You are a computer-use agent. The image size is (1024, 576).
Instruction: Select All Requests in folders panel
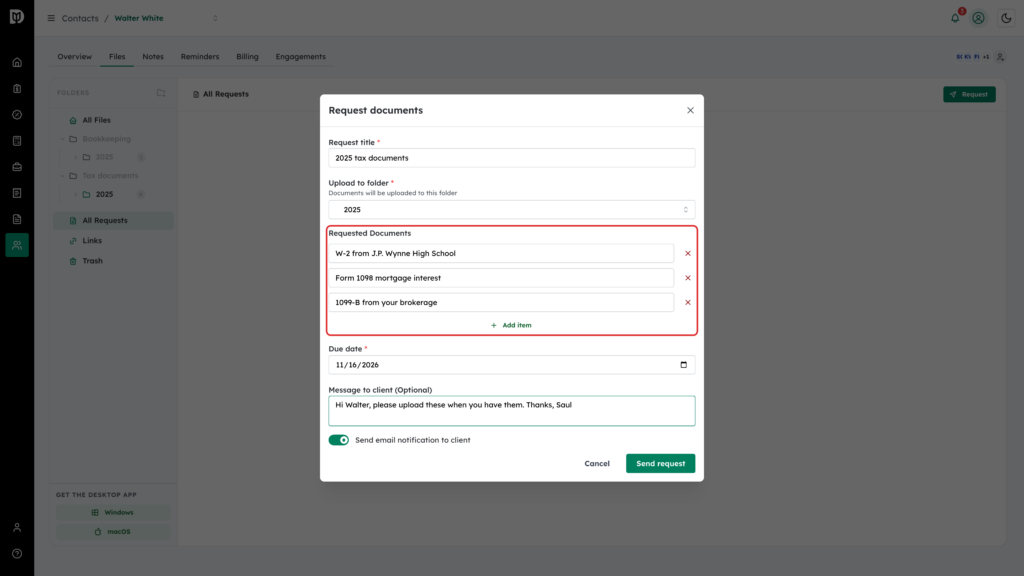point(113,221)
